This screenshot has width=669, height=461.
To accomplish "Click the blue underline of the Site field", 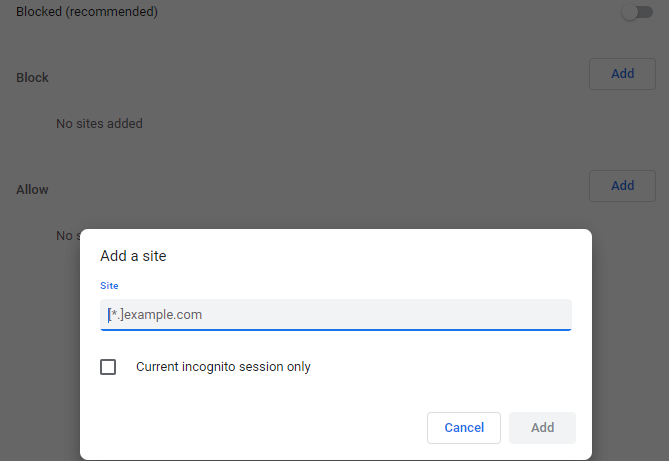I will click(335, 330).
